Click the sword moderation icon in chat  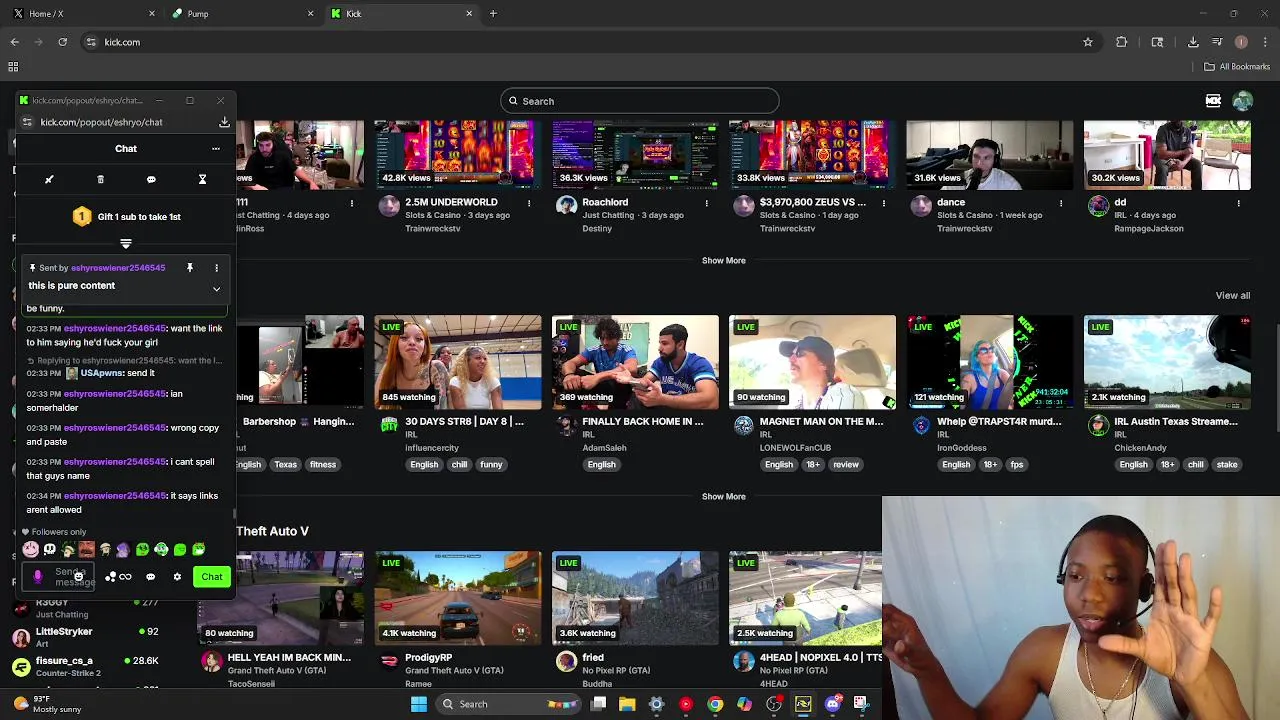point(49,179)
